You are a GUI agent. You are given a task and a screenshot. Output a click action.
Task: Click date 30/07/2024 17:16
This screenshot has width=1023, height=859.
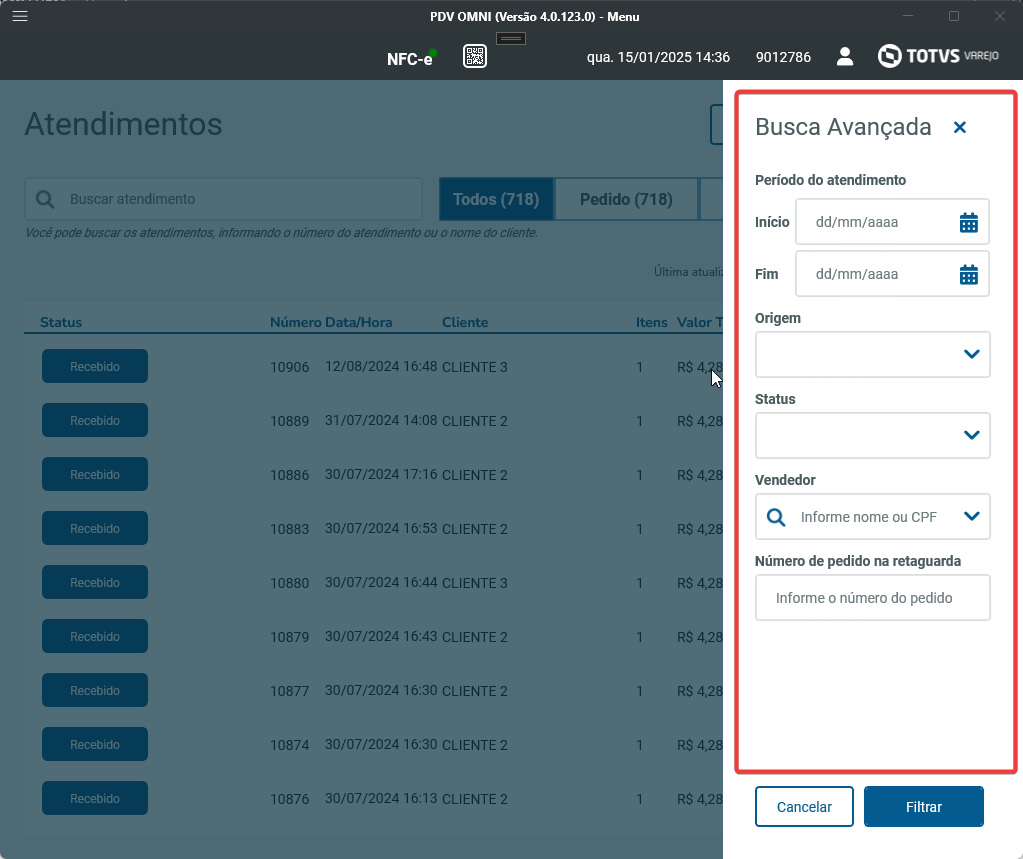pos(381,474)
